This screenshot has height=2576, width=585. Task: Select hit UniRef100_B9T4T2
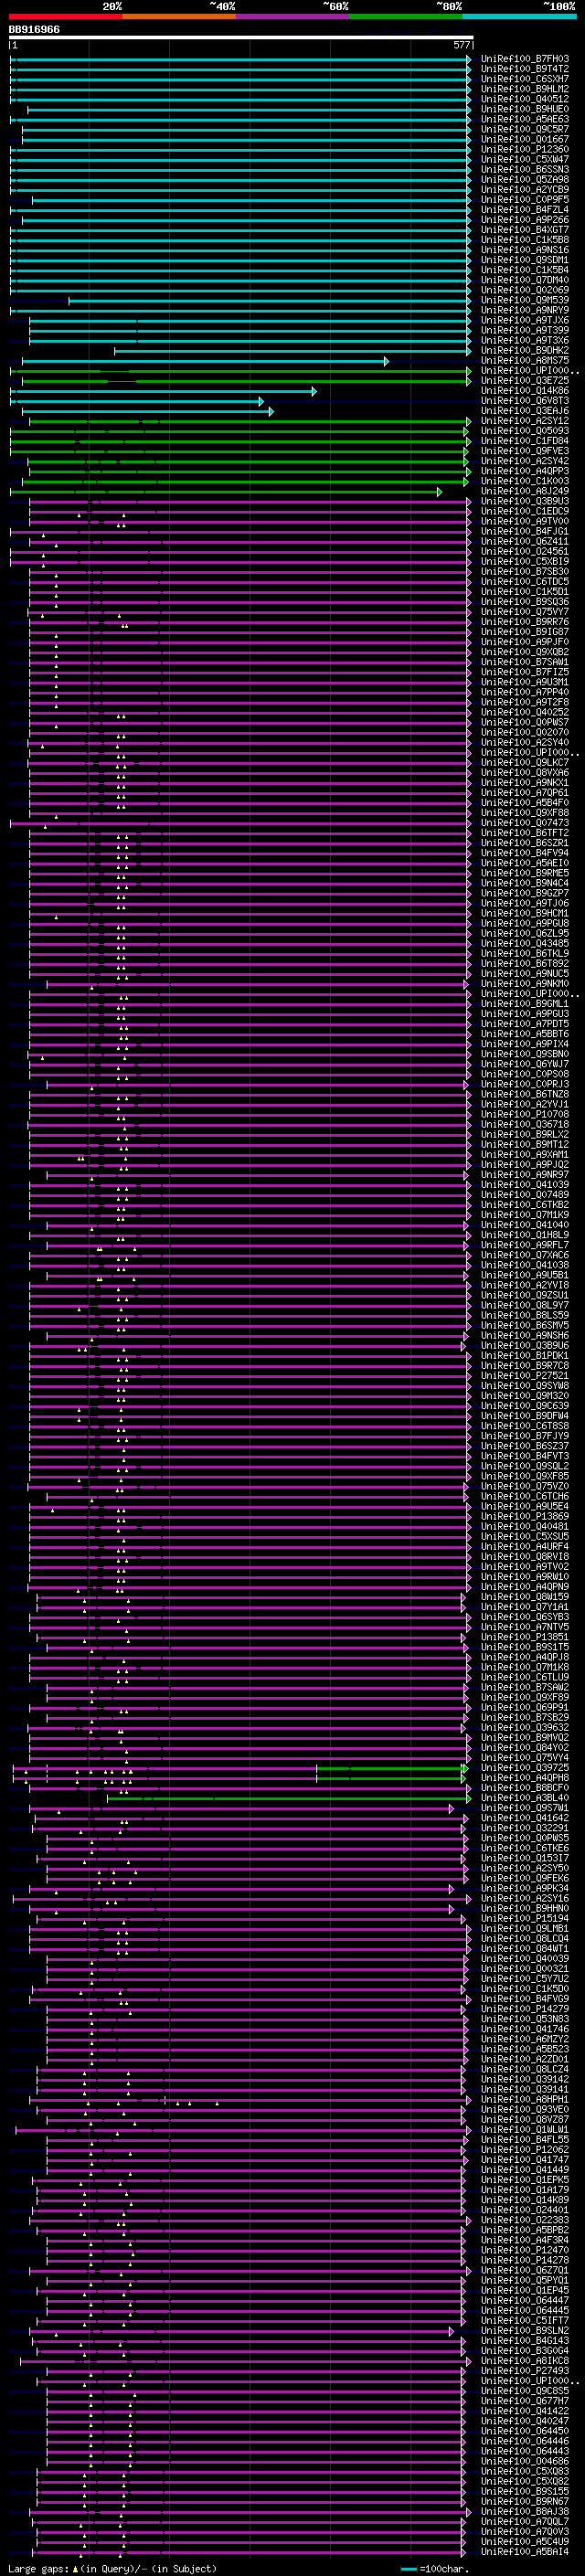(525, 69)
